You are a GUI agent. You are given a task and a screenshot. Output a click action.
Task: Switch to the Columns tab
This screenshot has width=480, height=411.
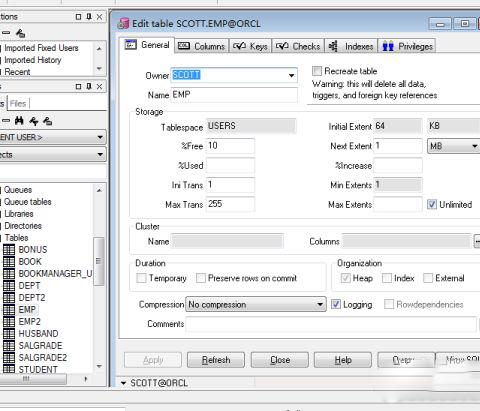(201, 46)
